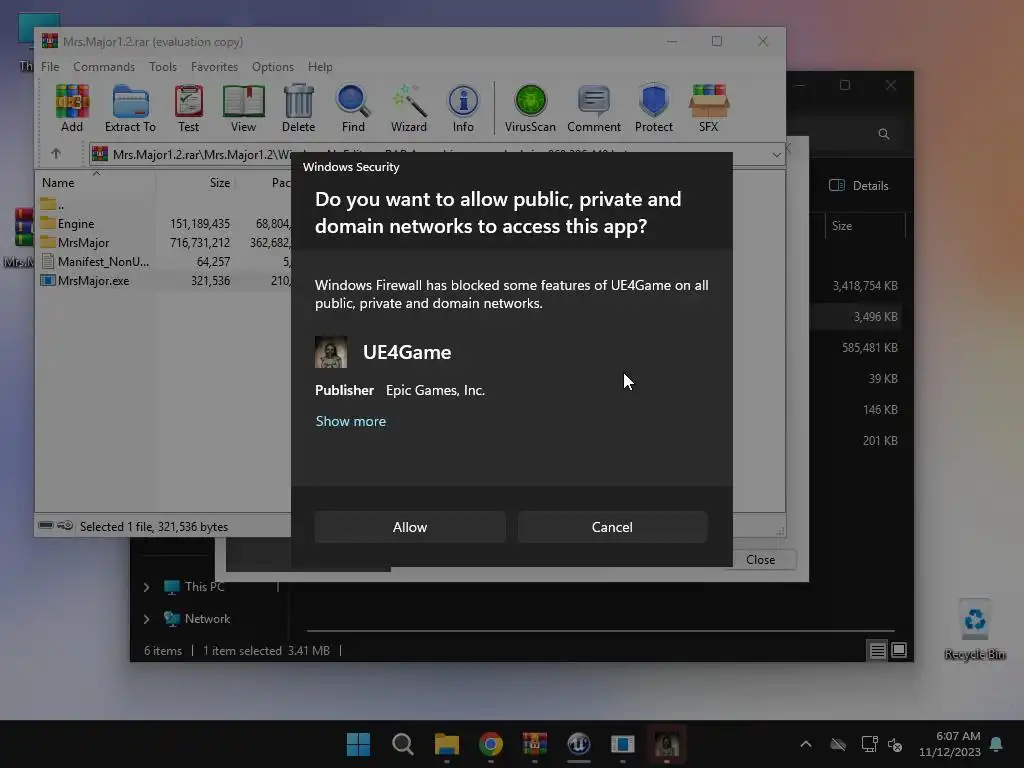Screen dimensions: 1024x768
Task: Select the MrsMajor folder row
Action: pos(165,242)
